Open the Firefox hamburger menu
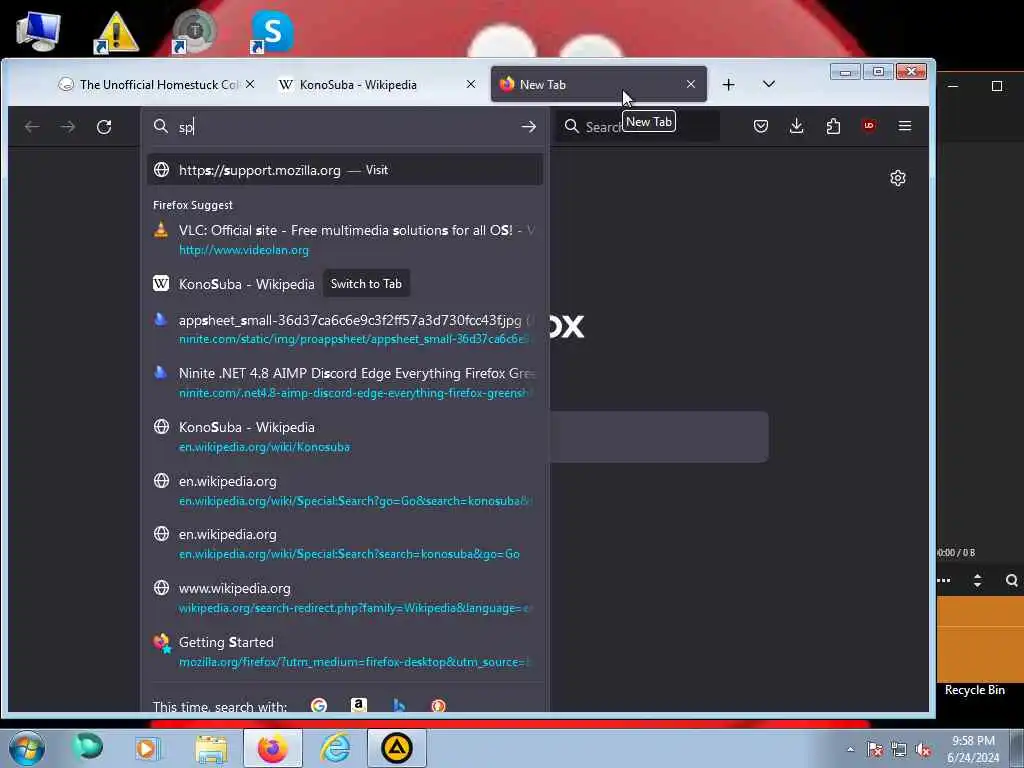 pos(904,126)
